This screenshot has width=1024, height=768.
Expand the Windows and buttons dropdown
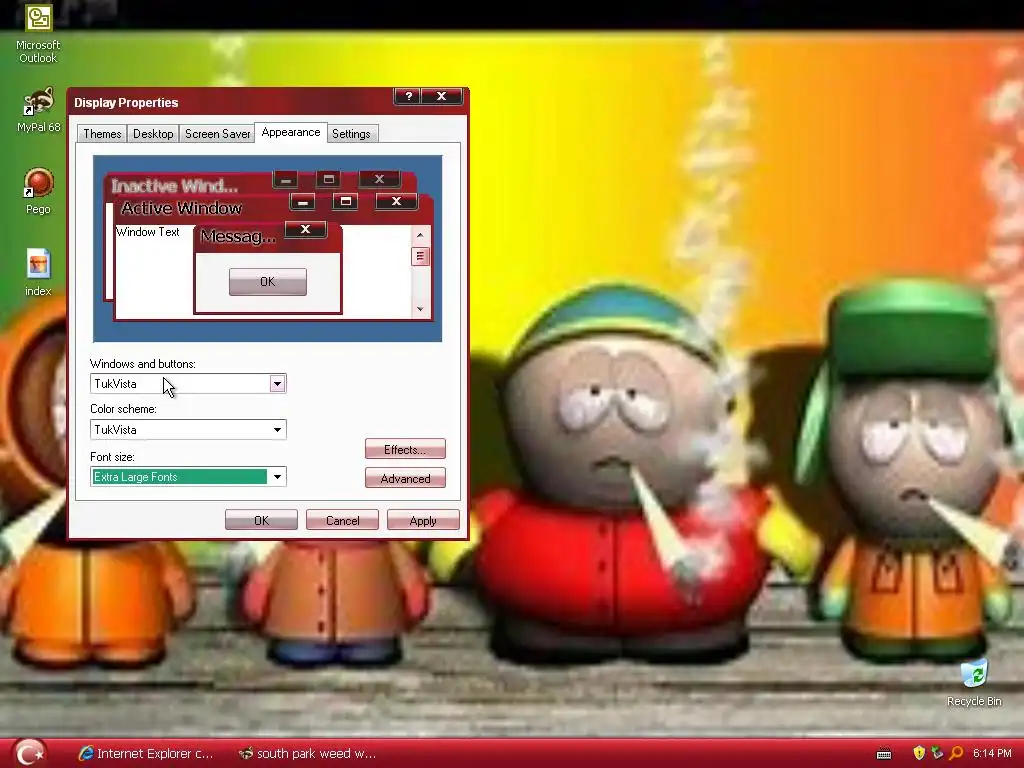pos(277,383)
